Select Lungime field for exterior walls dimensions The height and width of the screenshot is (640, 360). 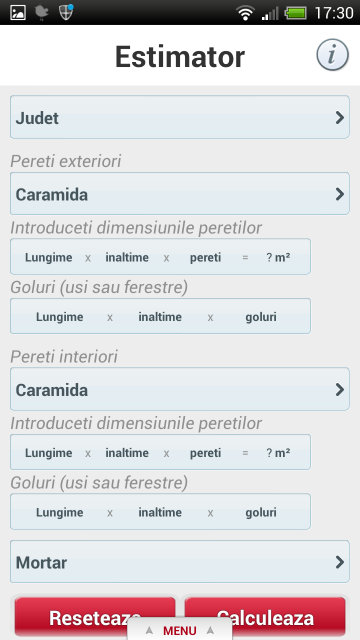[49, 258]
